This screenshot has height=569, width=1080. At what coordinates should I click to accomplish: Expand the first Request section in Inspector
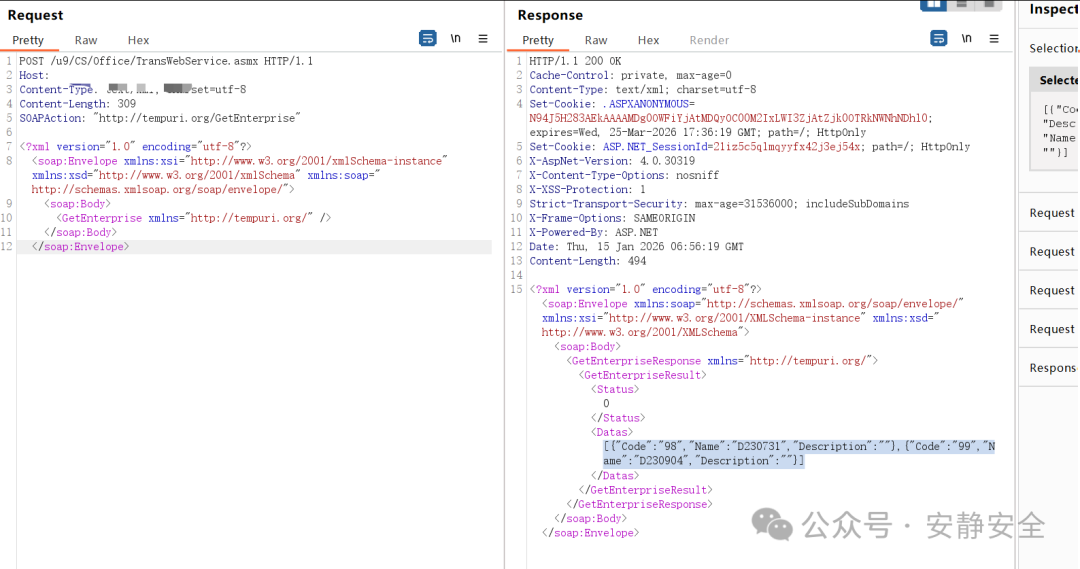(1050, 213)
